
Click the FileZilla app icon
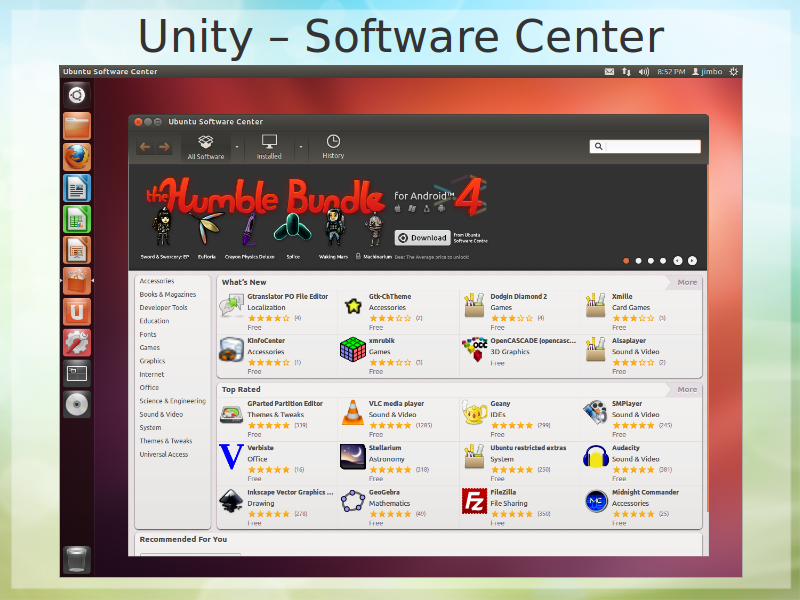474,501
